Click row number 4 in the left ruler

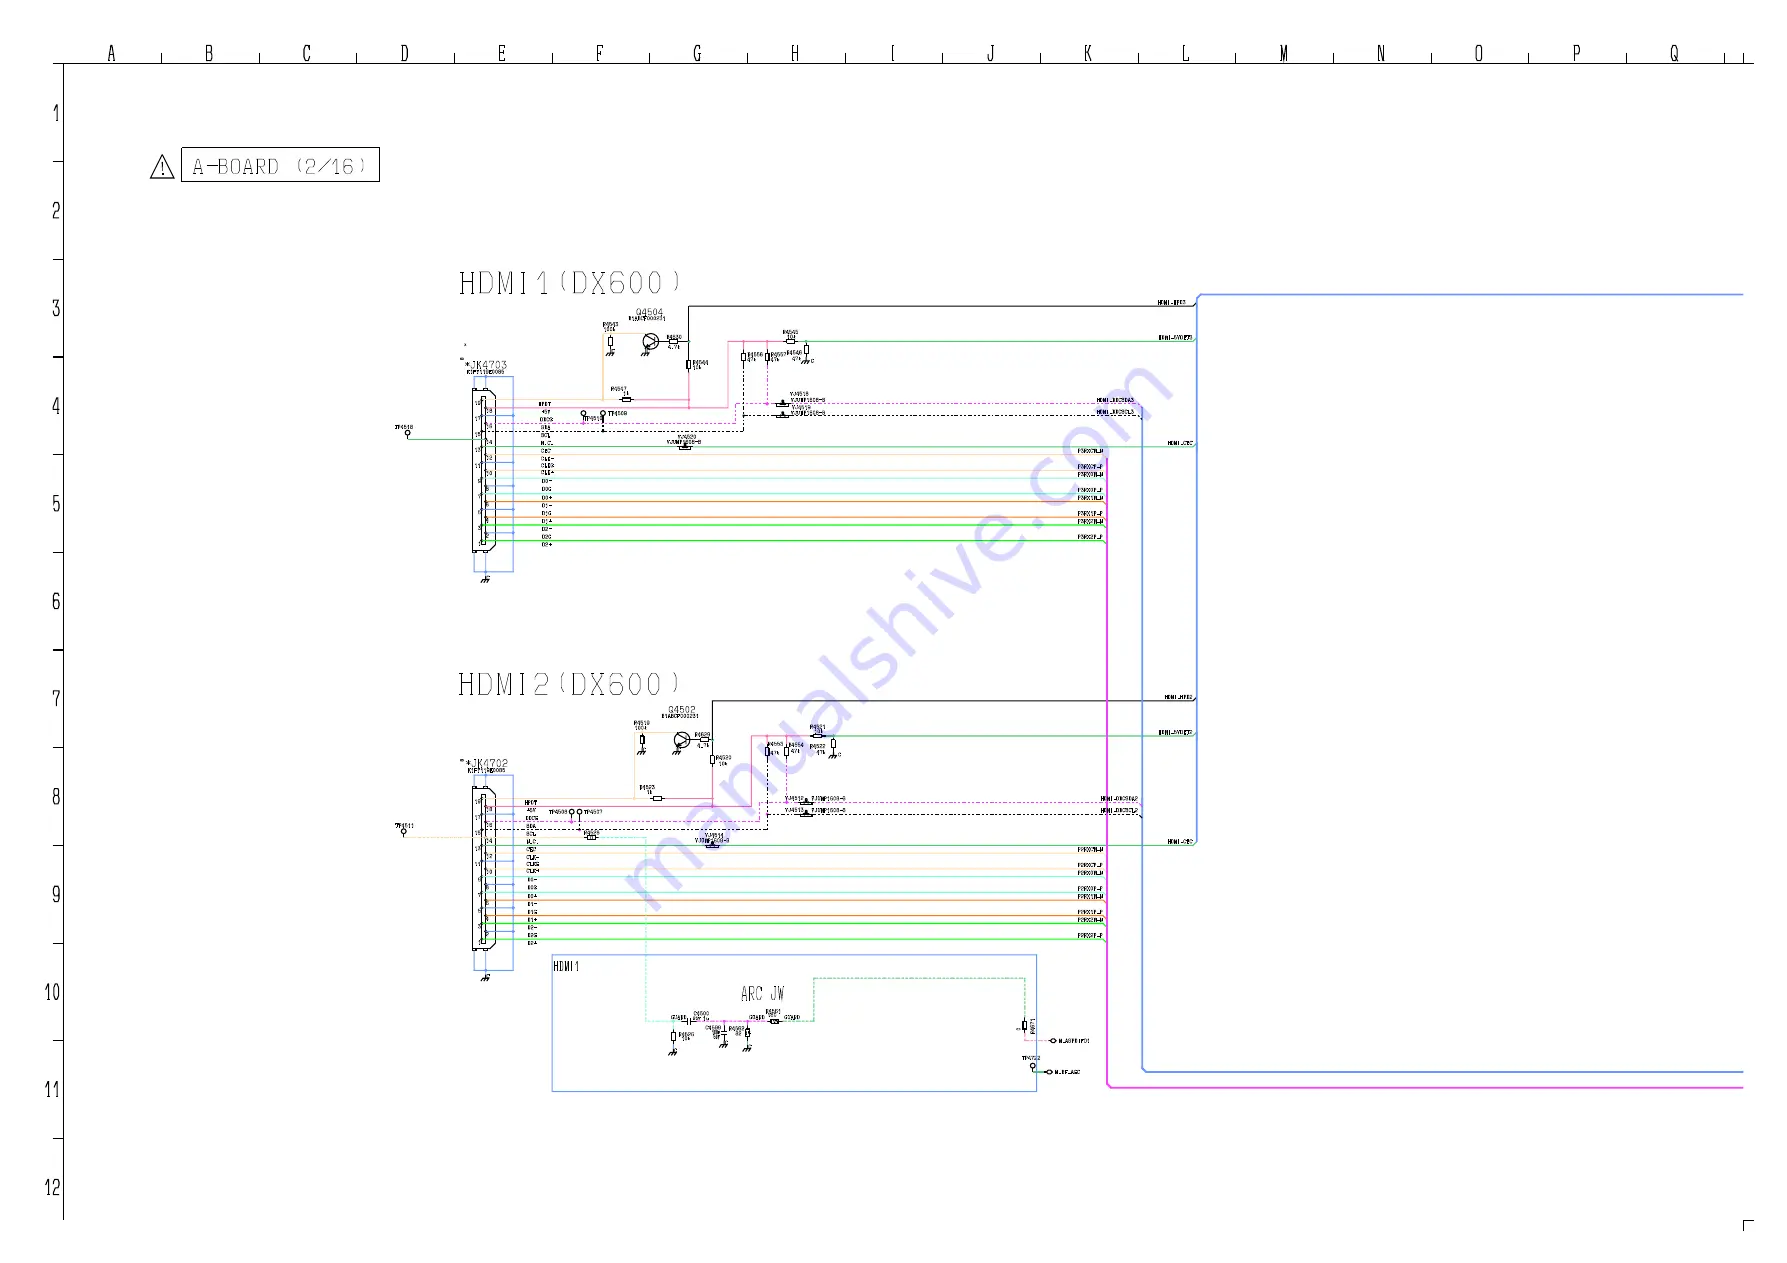(x=56, y=406)
